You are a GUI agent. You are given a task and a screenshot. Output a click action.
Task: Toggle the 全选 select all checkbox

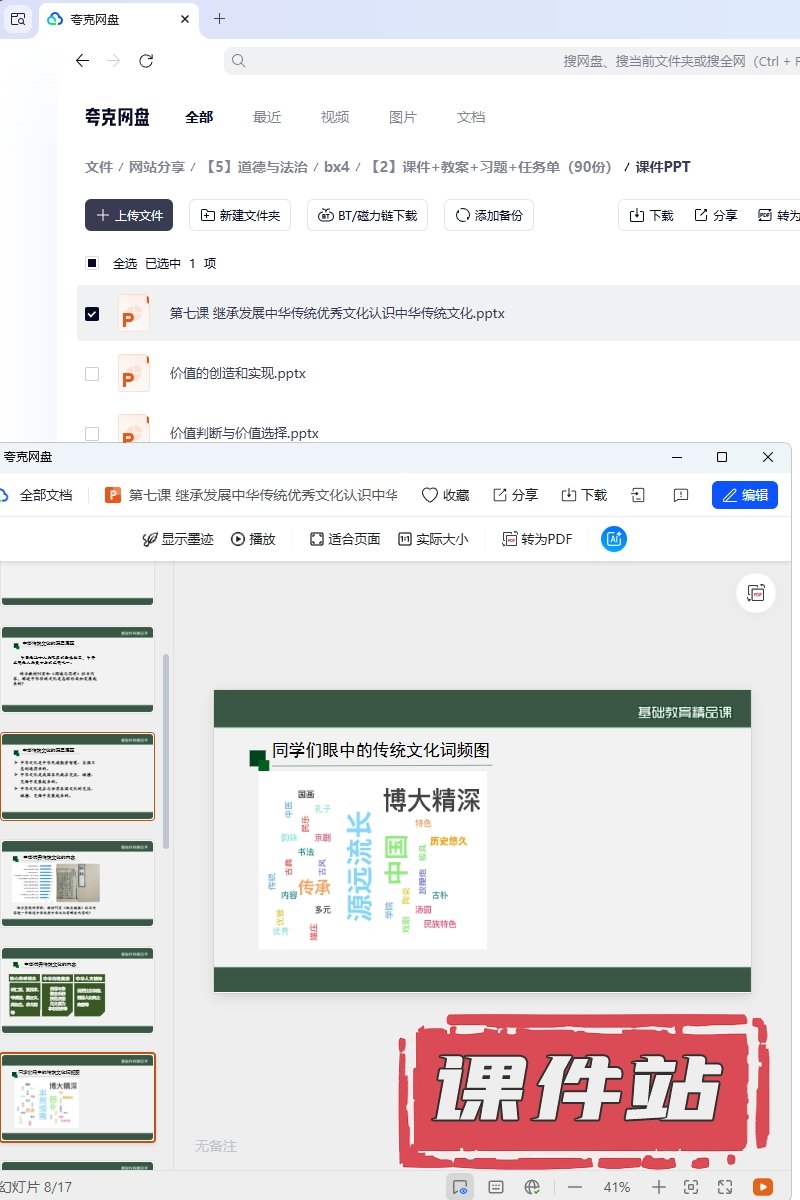(92, 264)
